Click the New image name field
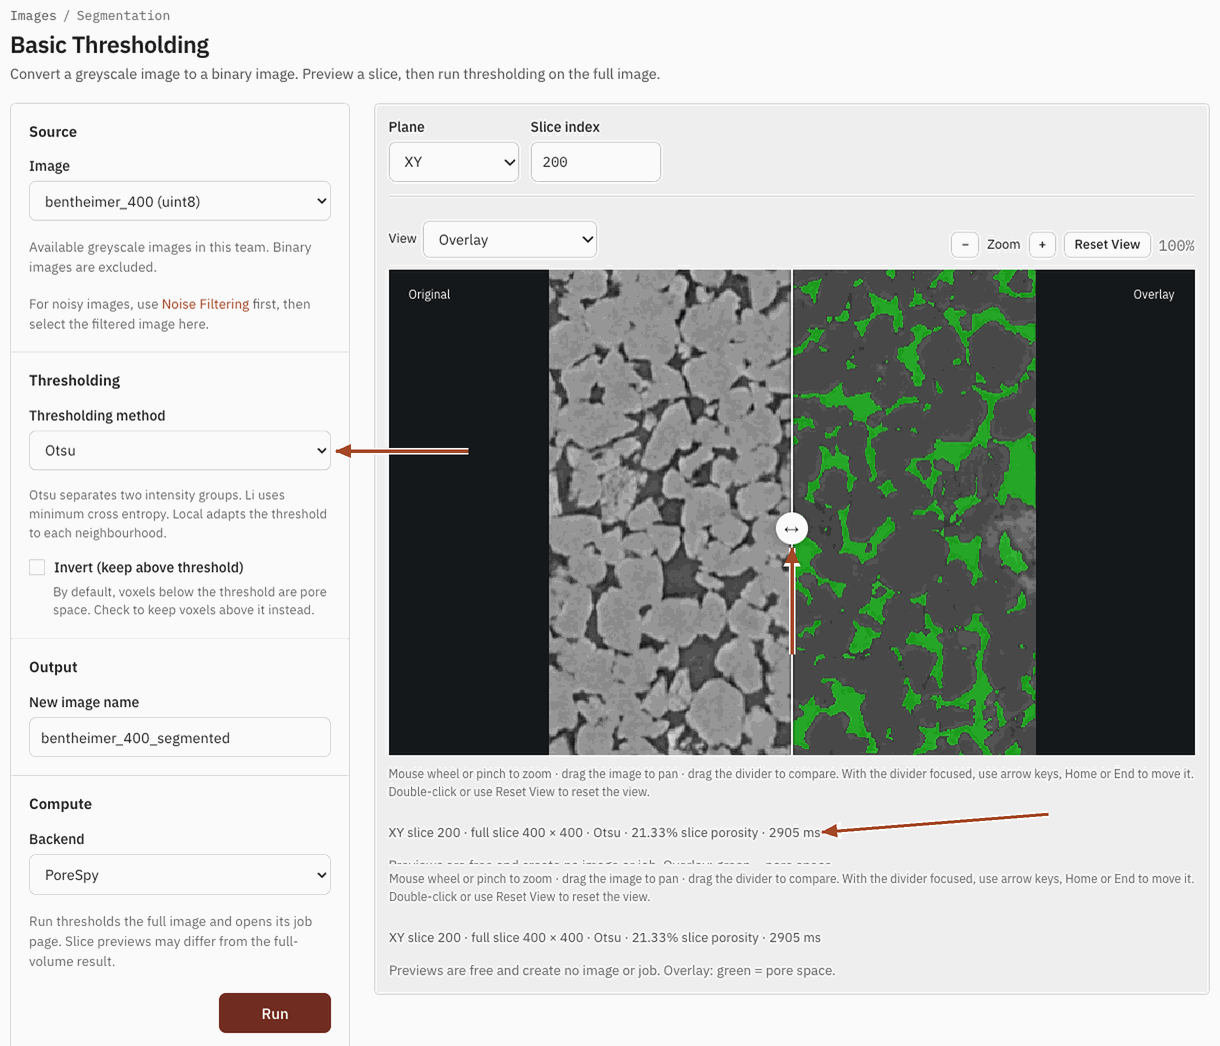 click(x=180, y=737)
